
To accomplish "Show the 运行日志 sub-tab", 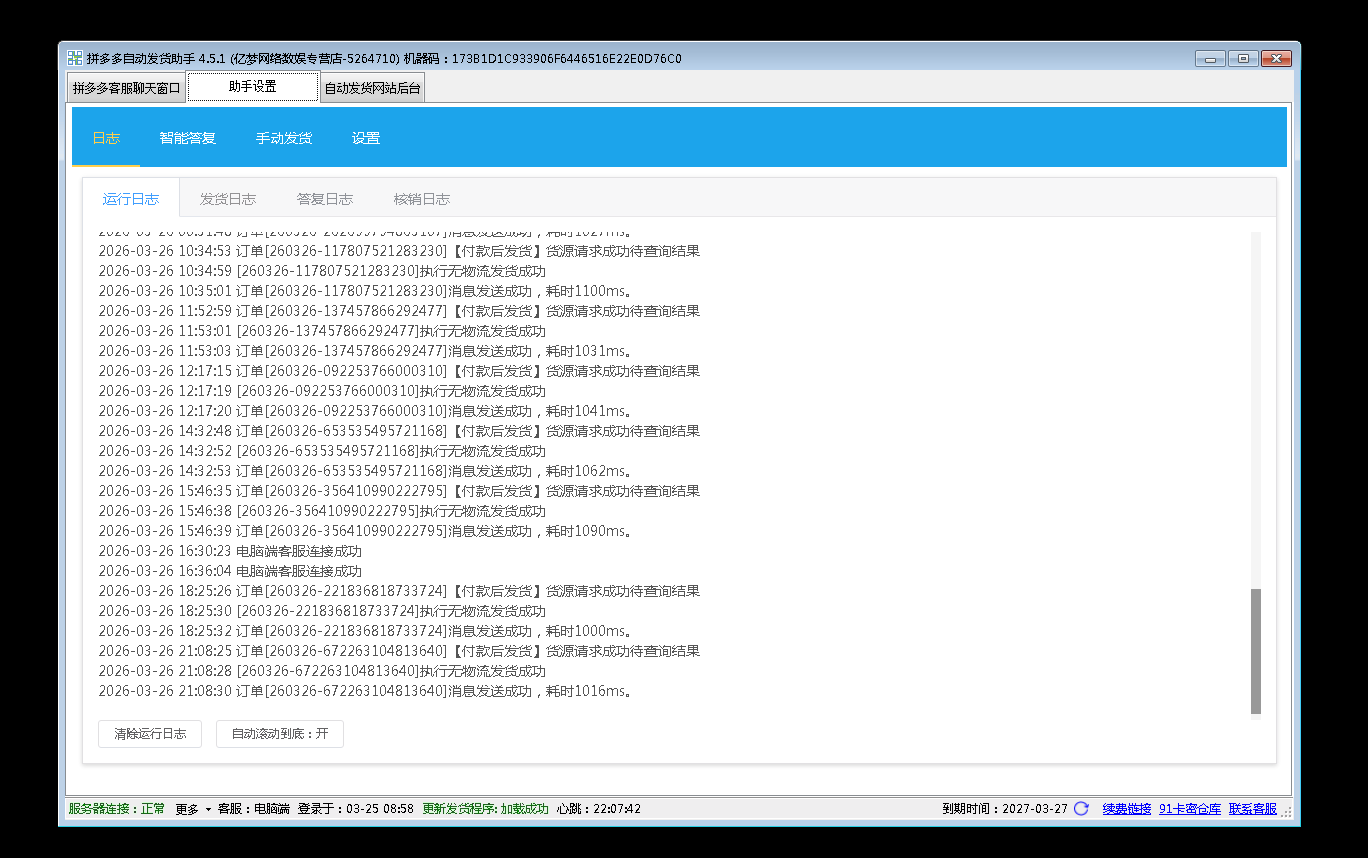I will coord(131,198).
